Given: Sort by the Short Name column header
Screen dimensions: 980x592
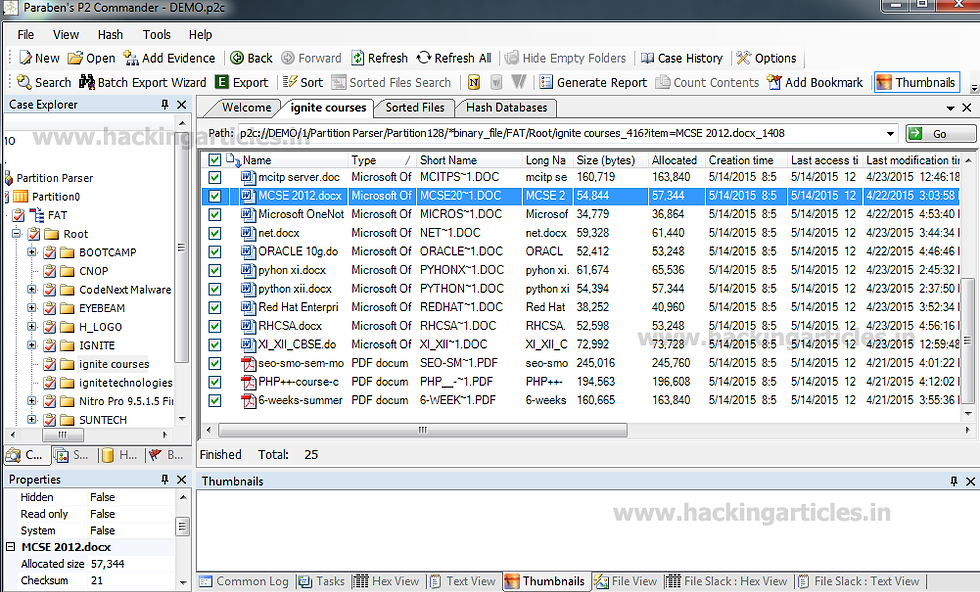Looking at the screenshot, I should point(468,160).
